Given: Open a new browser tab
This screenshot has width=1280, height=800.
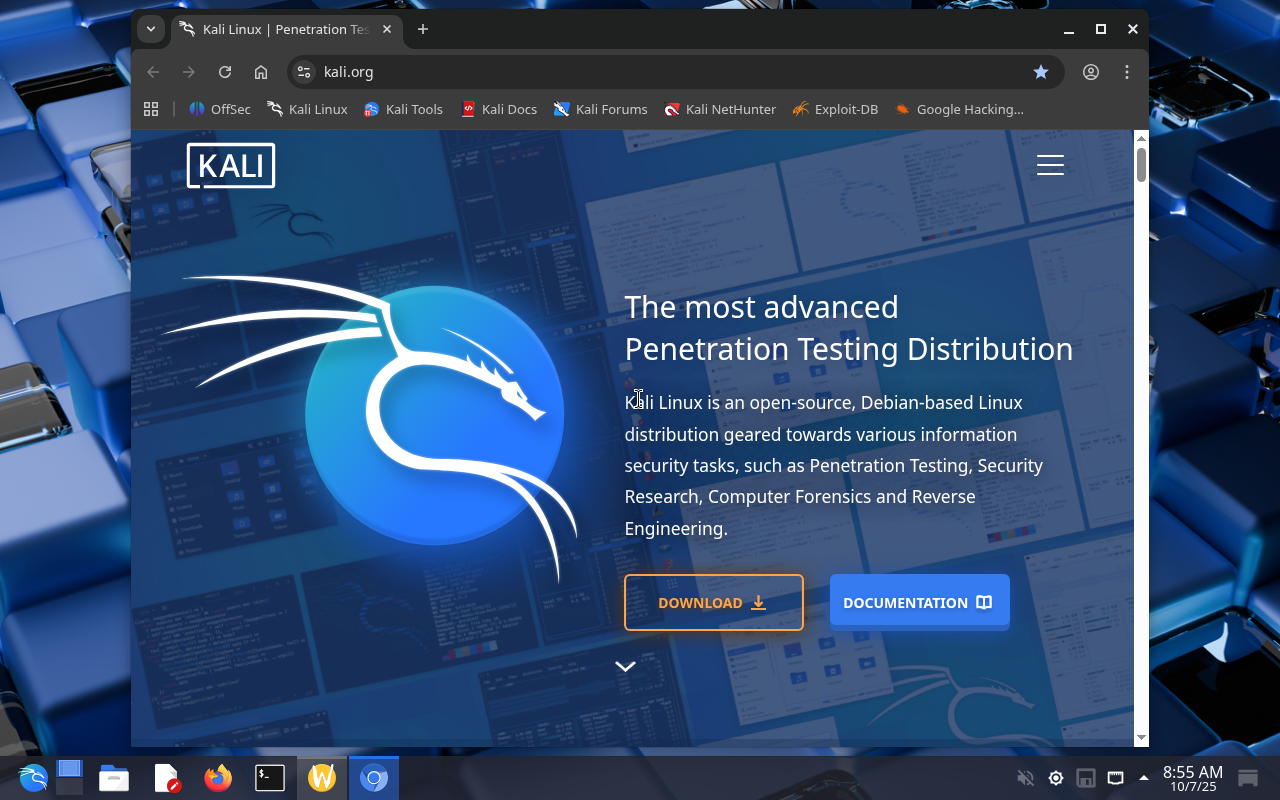Looking at the screenshot, I should tap(423, 29).
